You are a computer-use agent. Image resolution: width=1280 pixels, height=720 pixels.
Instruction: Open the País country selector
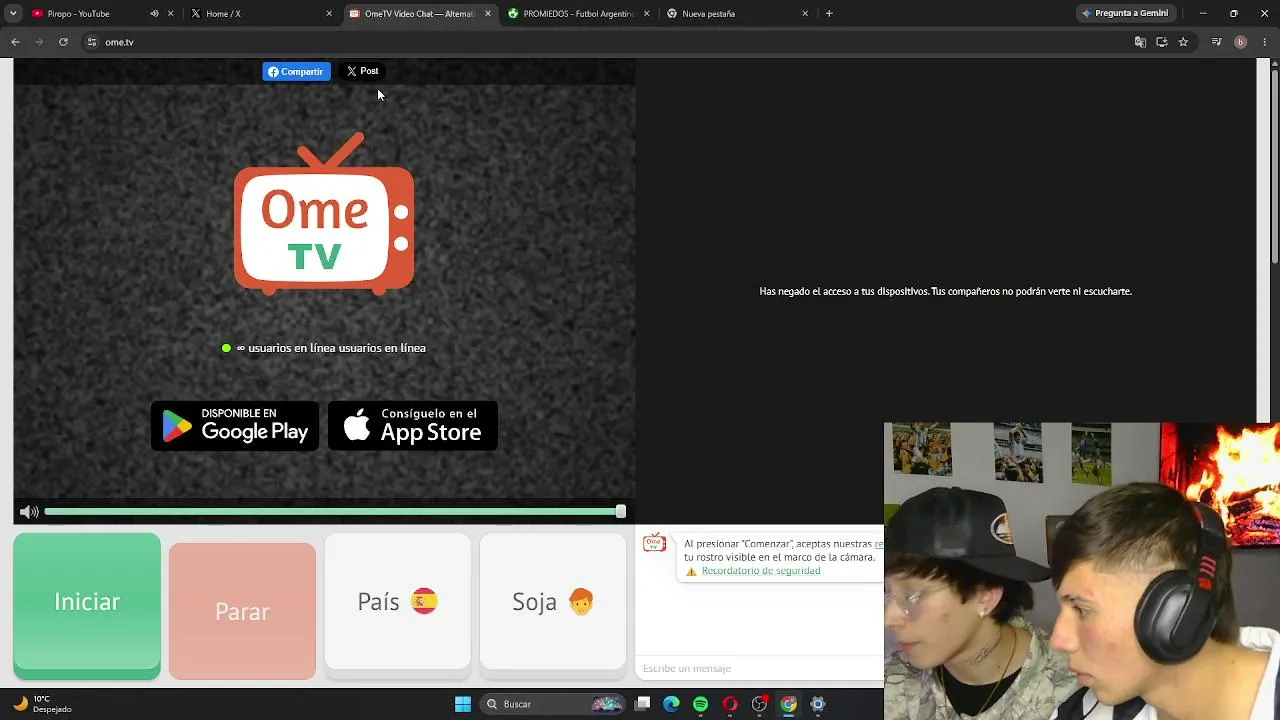[x=397, y=601]
